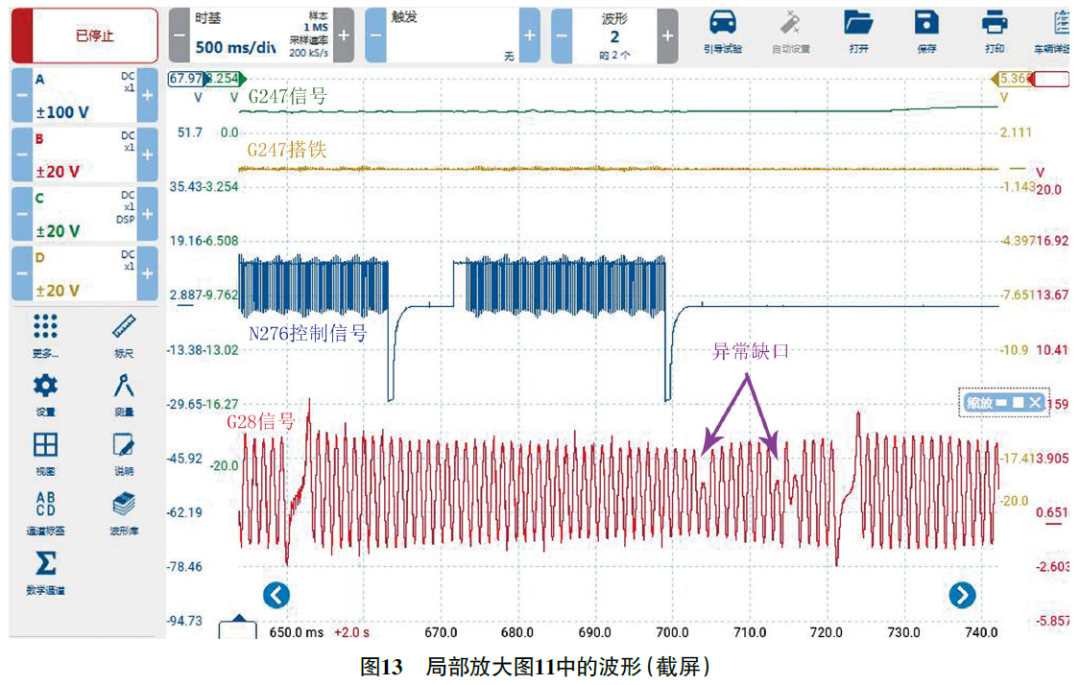Open the 引导试验 guided tests car icon

tap(723, 32)
